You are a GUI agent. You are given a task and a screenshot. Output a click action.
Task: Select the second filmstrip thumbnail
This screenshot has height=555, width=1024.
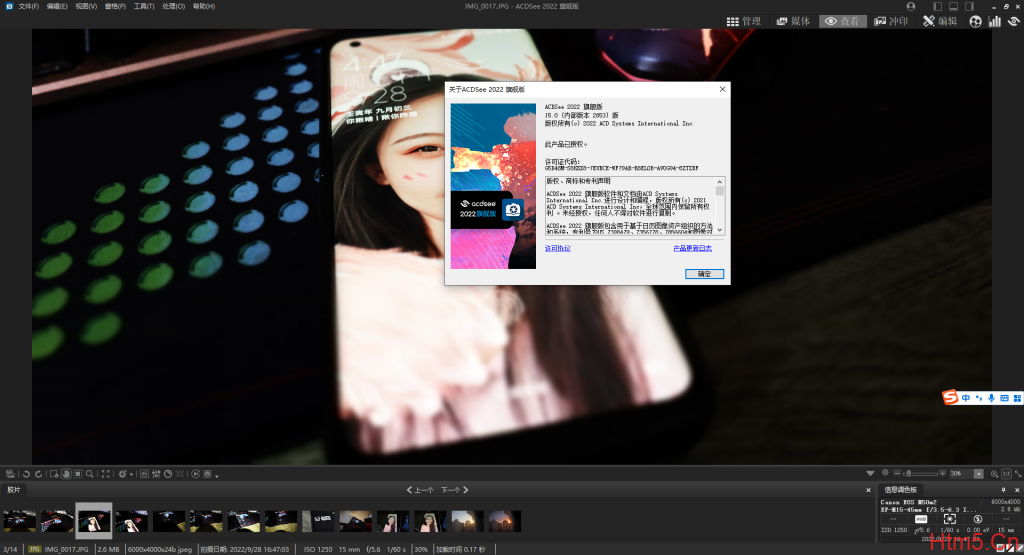click(57, 521)
